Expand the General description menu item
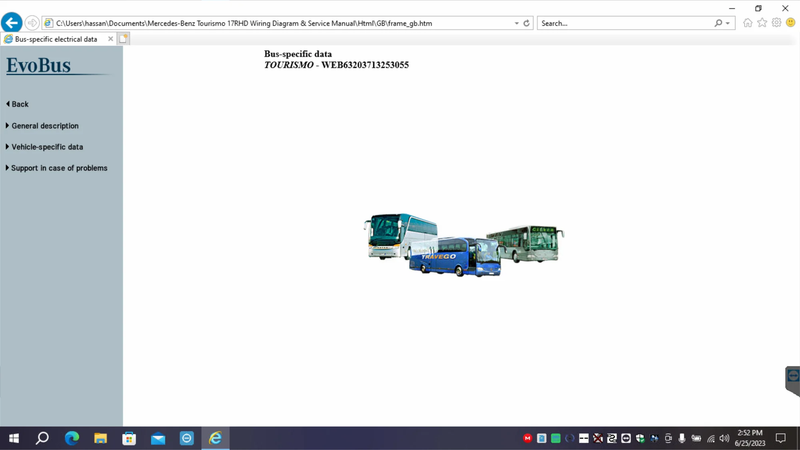The width and height of the screenshot is (800, 450). click(44, 126)
